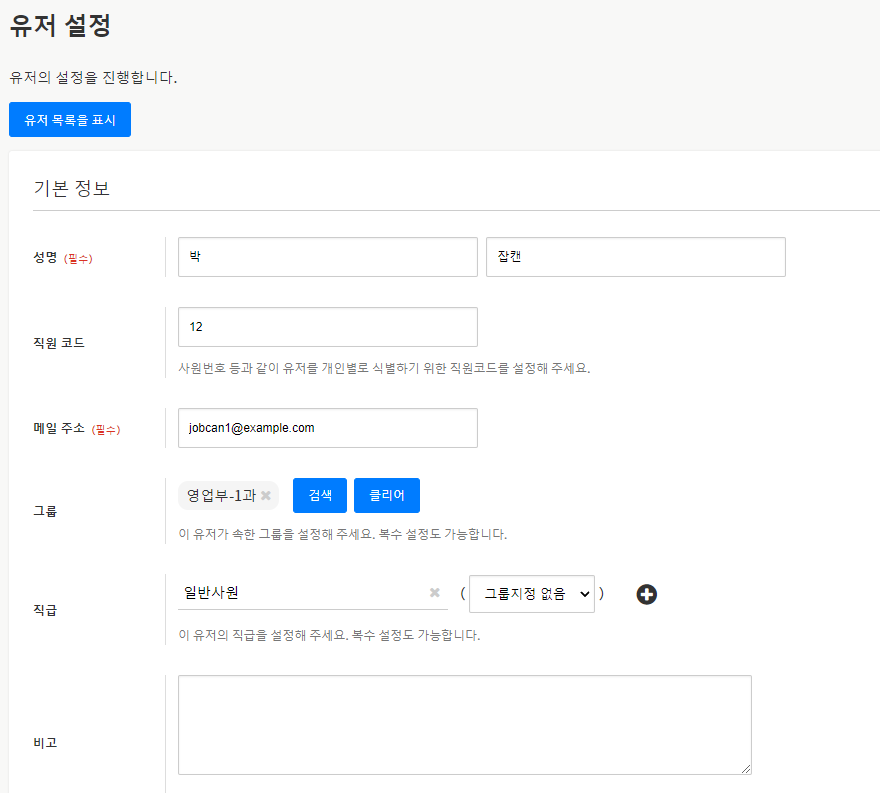Viewport: 880px width, 793px height.
Task: Focus the first name field containing 잡캔
Action: 635,257
